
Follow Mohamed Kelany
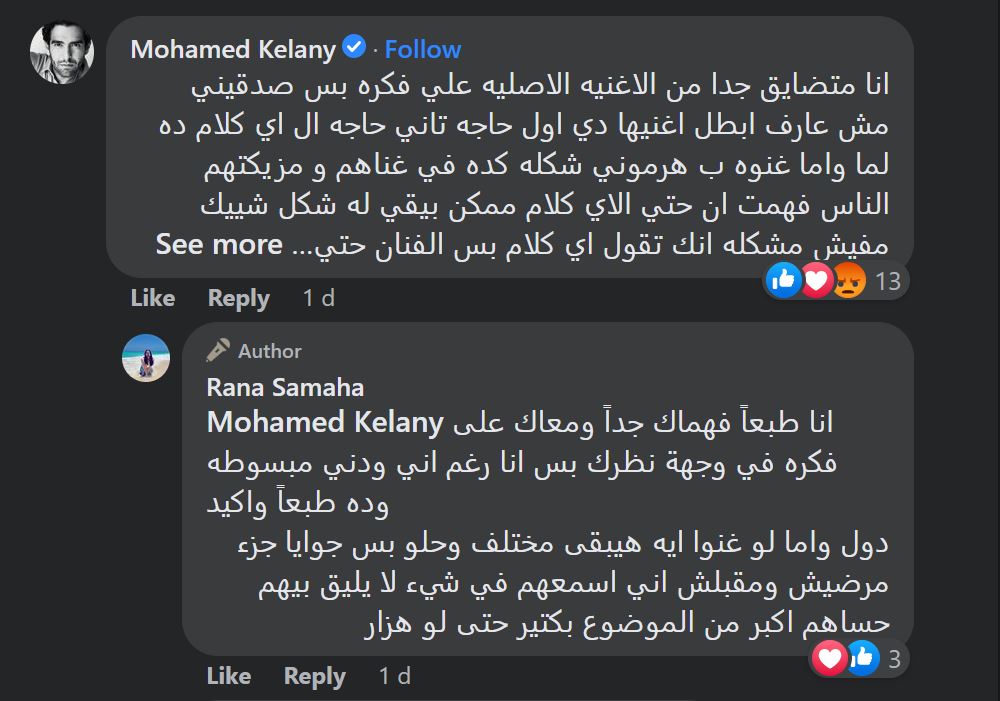coord(423,49)
